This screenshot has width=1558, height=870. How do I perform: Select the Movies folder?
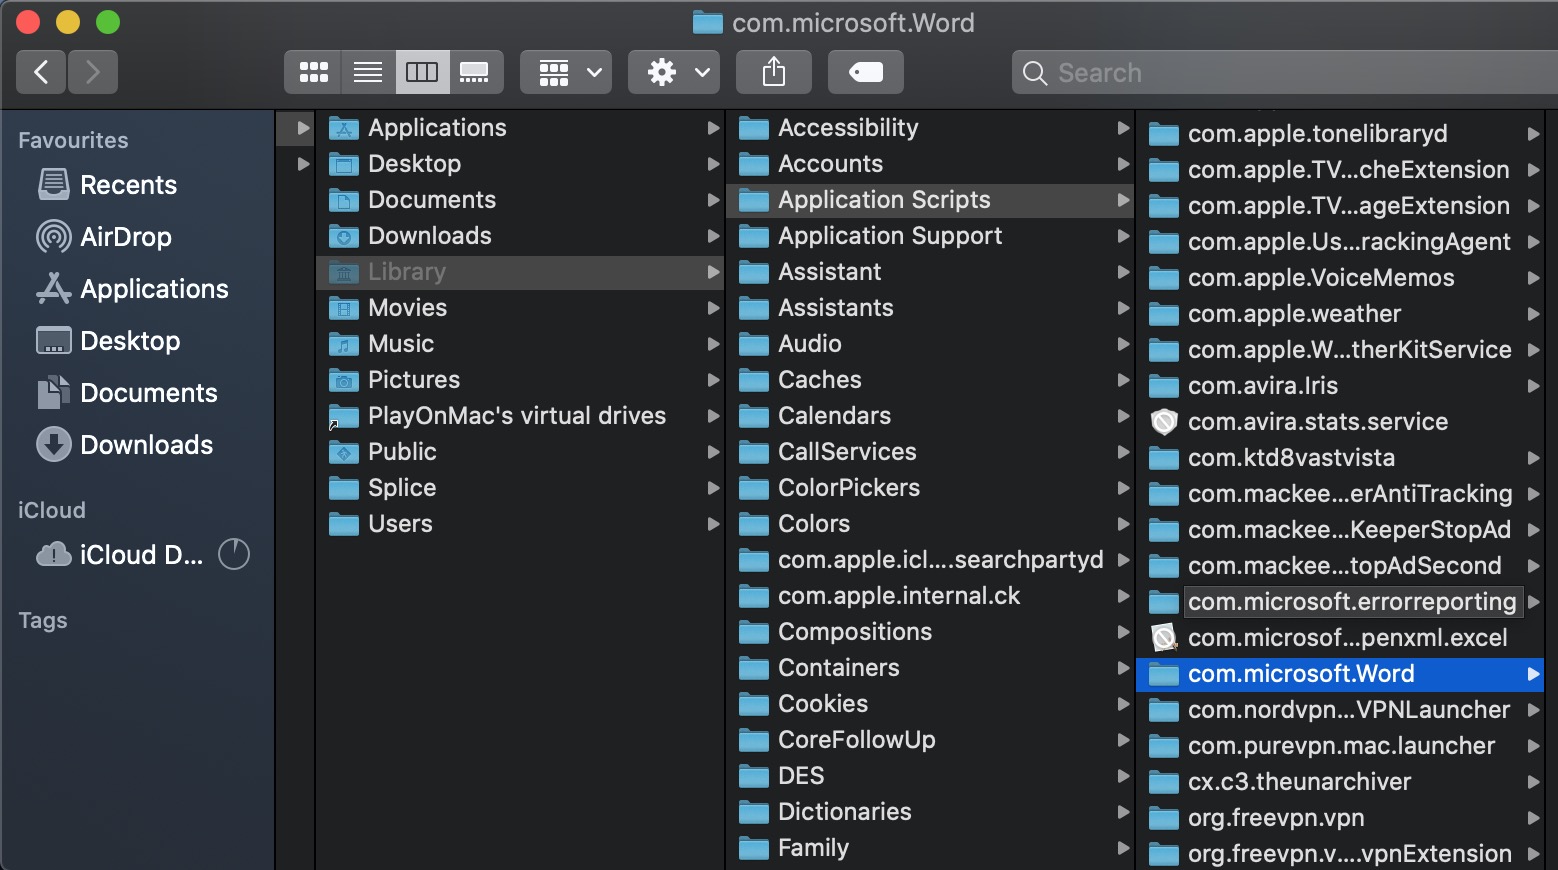click(x=519, y=308)
